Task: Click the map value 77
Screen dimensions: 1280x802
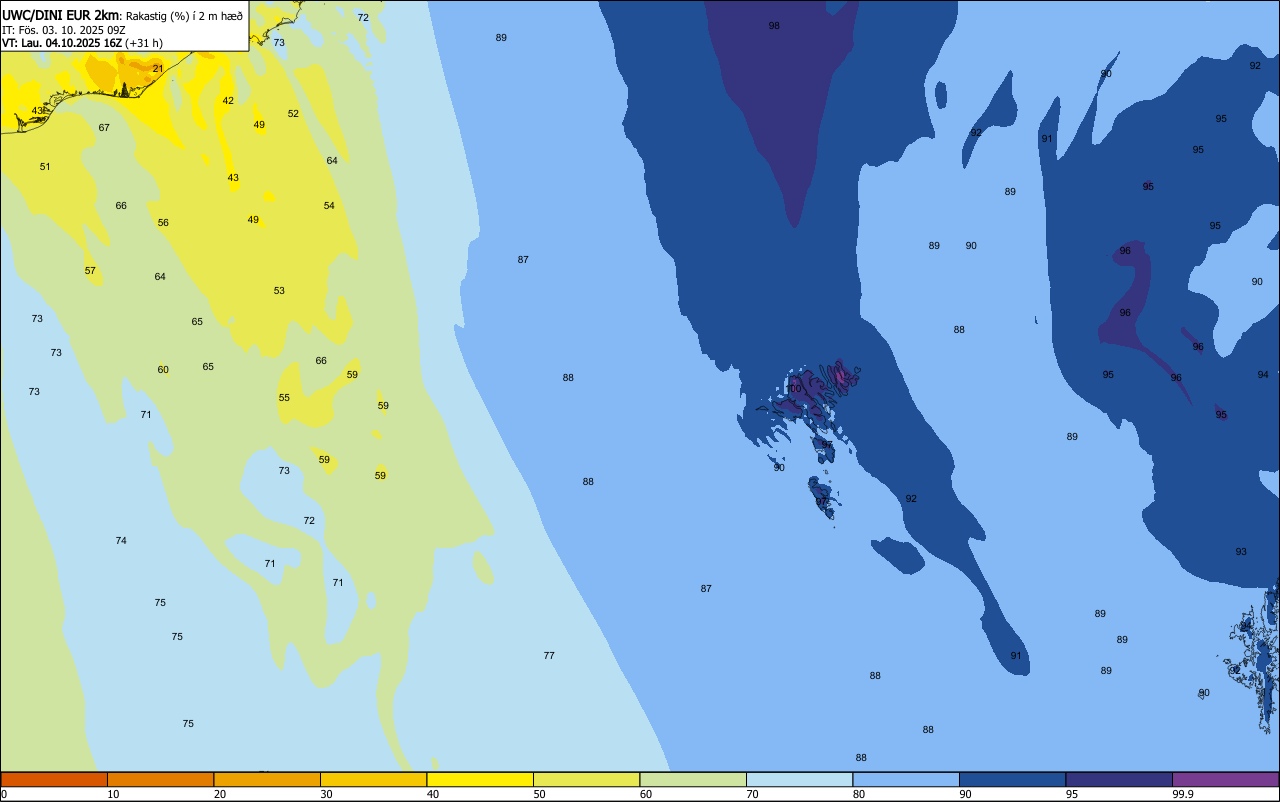Action: (x=549, y=656)
